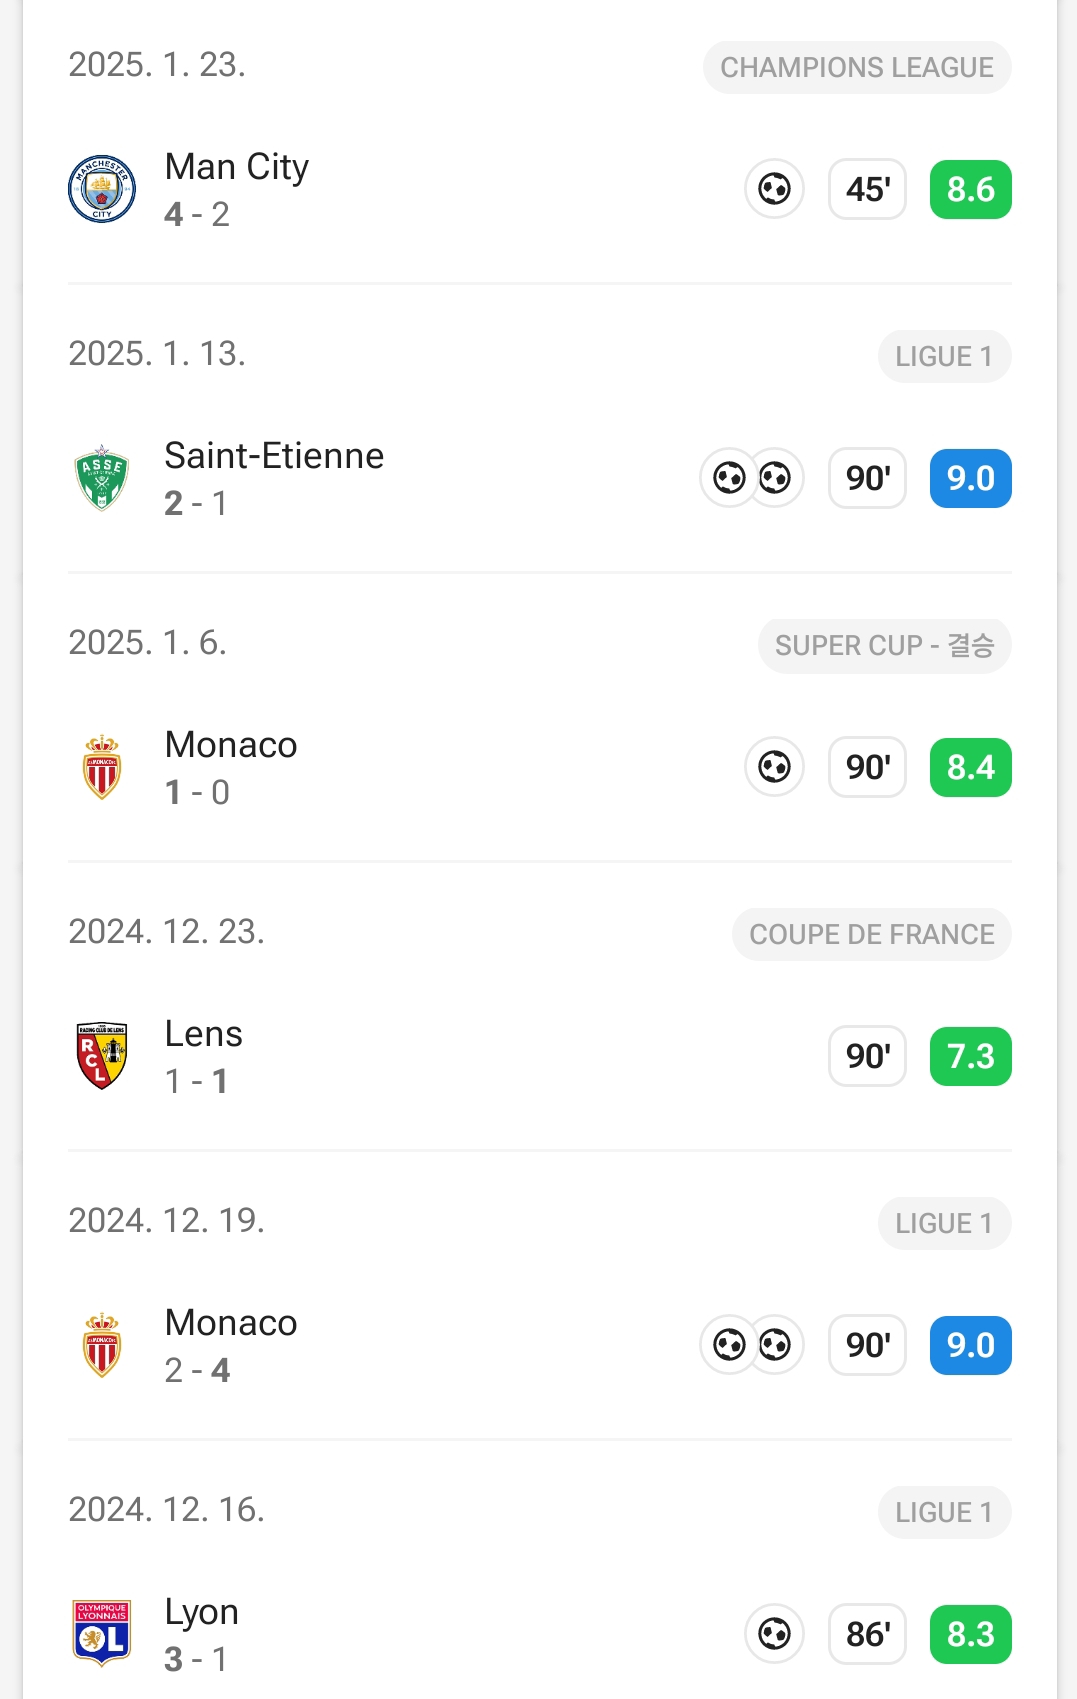
Task: Click the Lyon club crest
Action: pos(102,1634)
